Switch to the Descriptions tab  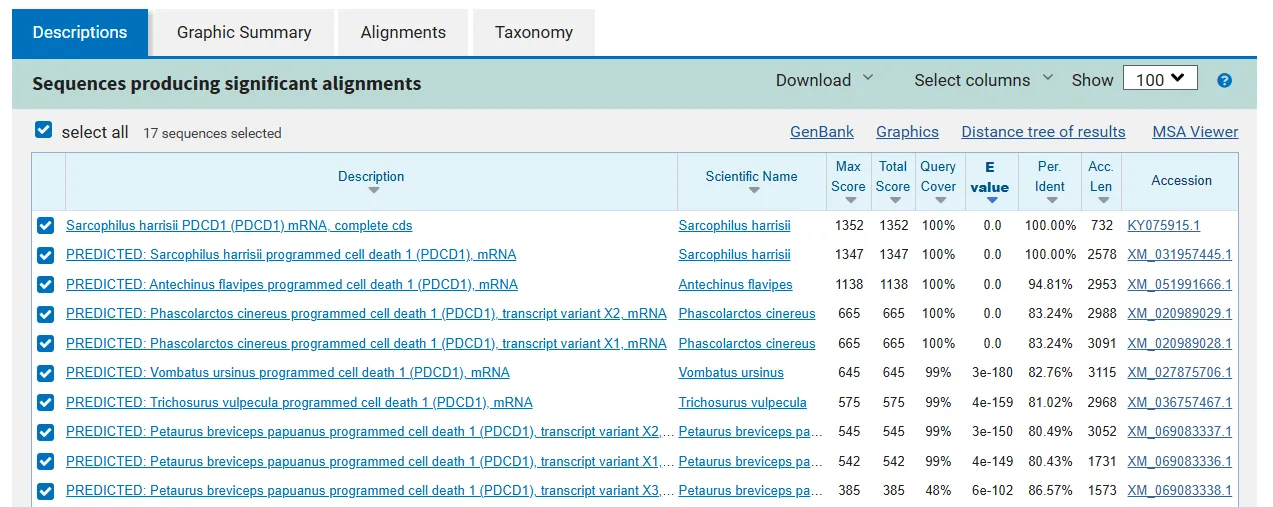(80, 32)
